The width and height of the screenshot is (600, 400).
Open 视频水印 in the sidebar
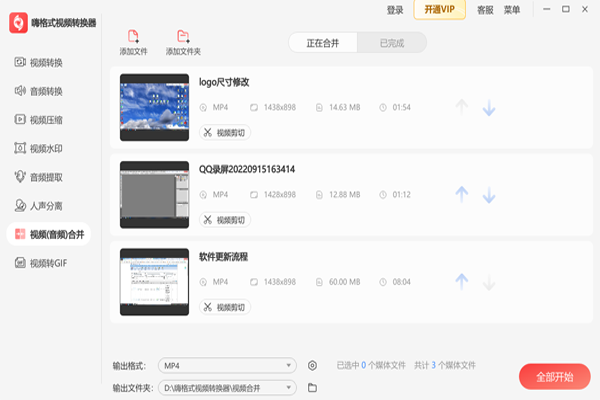[x=46, y=149]
